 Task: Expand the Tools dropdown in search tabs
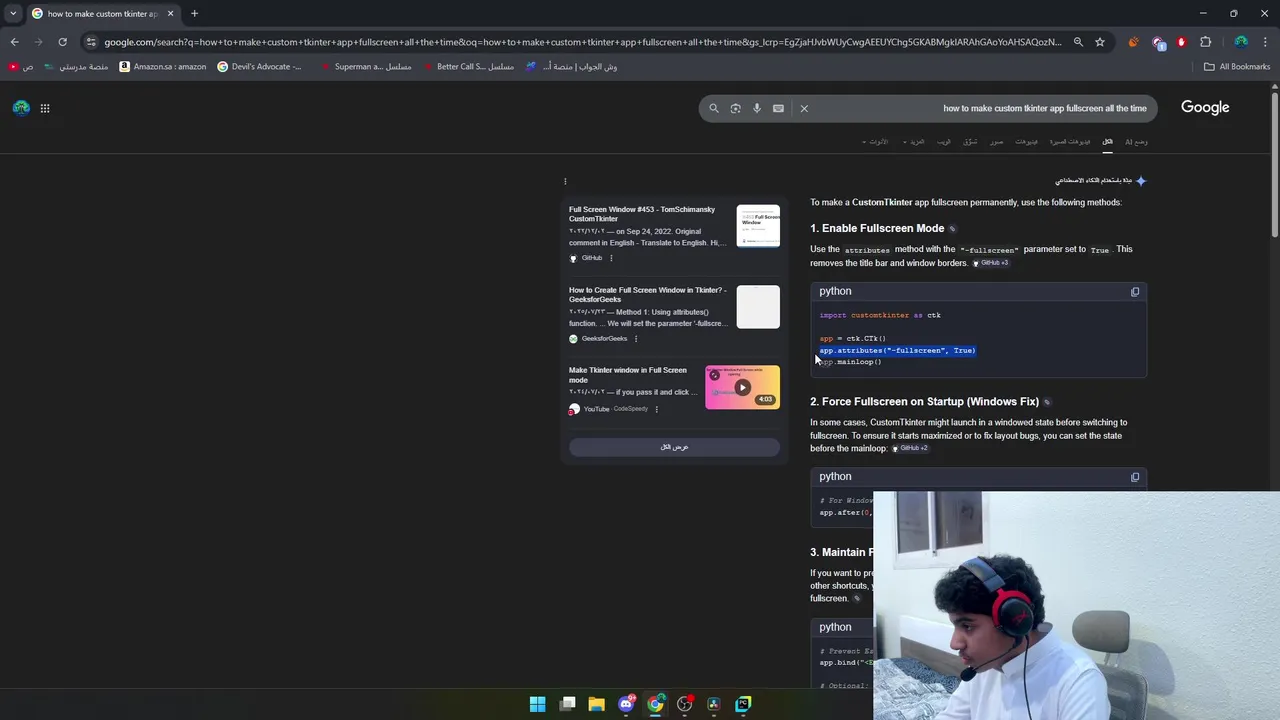(875, 142)
